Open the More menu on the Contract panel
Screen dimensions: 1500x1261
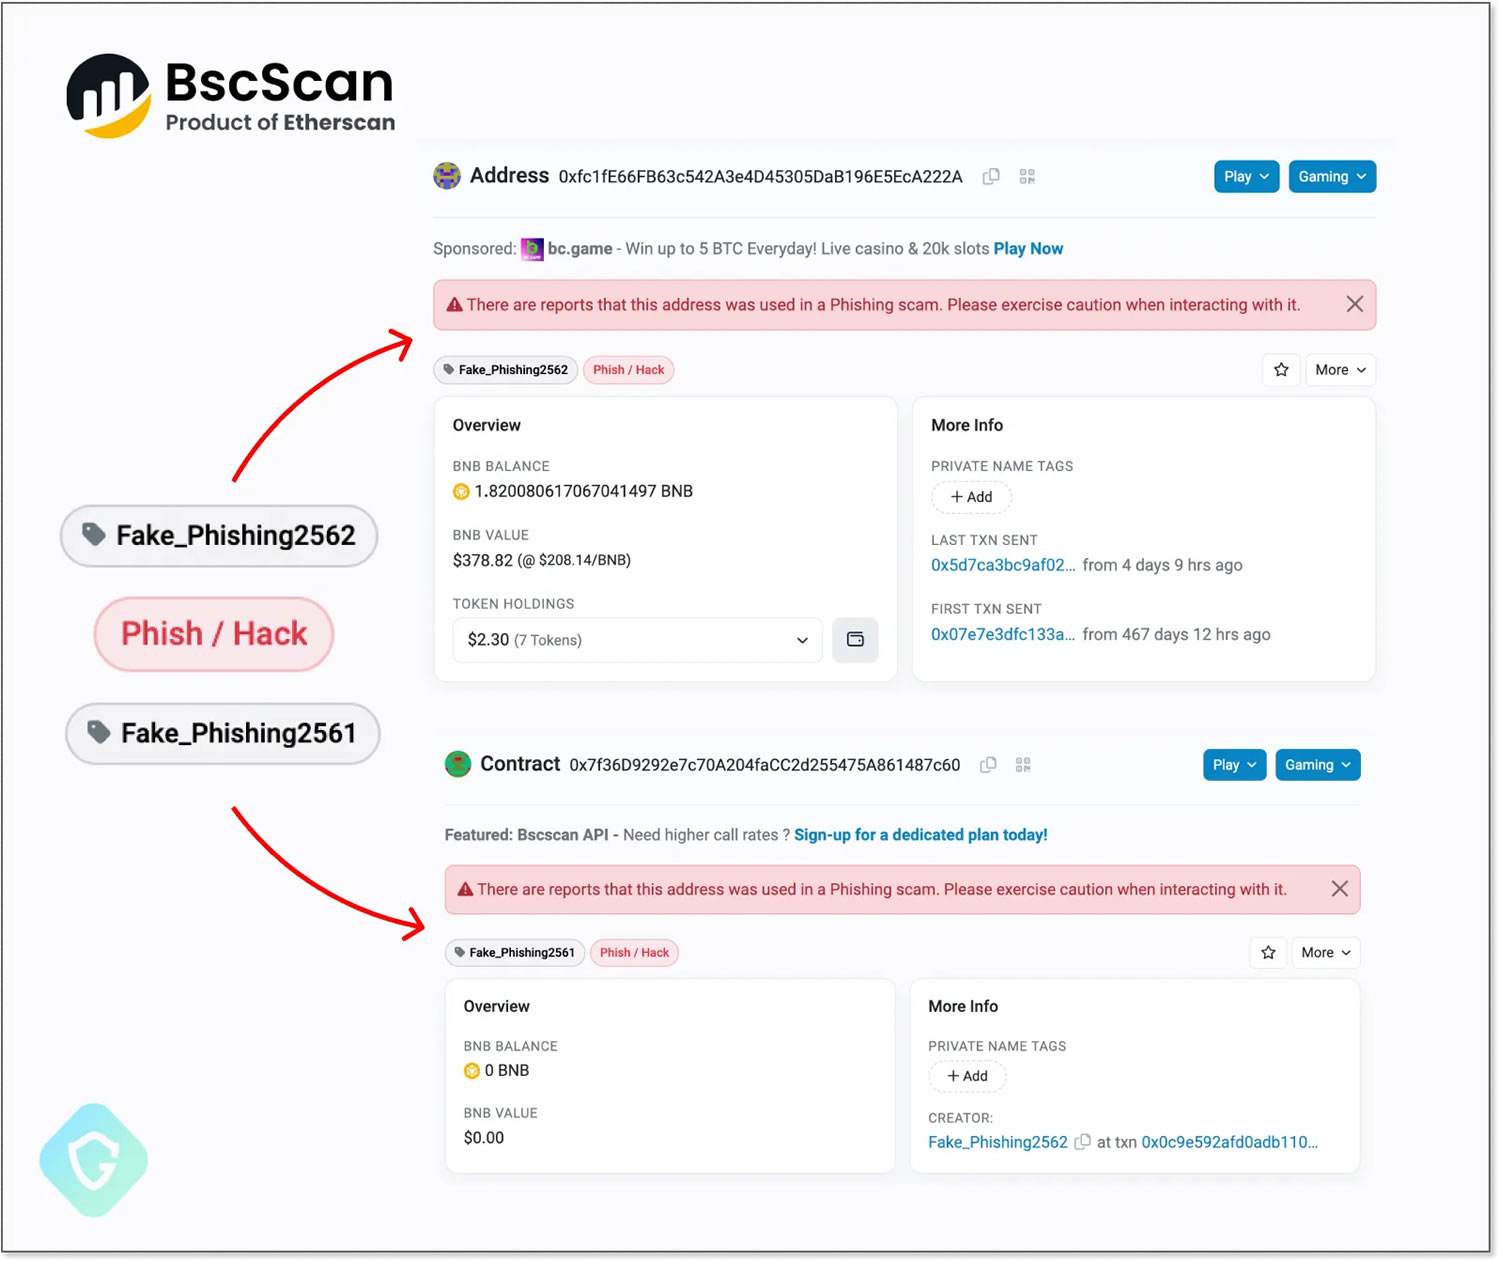point(1325,953)
